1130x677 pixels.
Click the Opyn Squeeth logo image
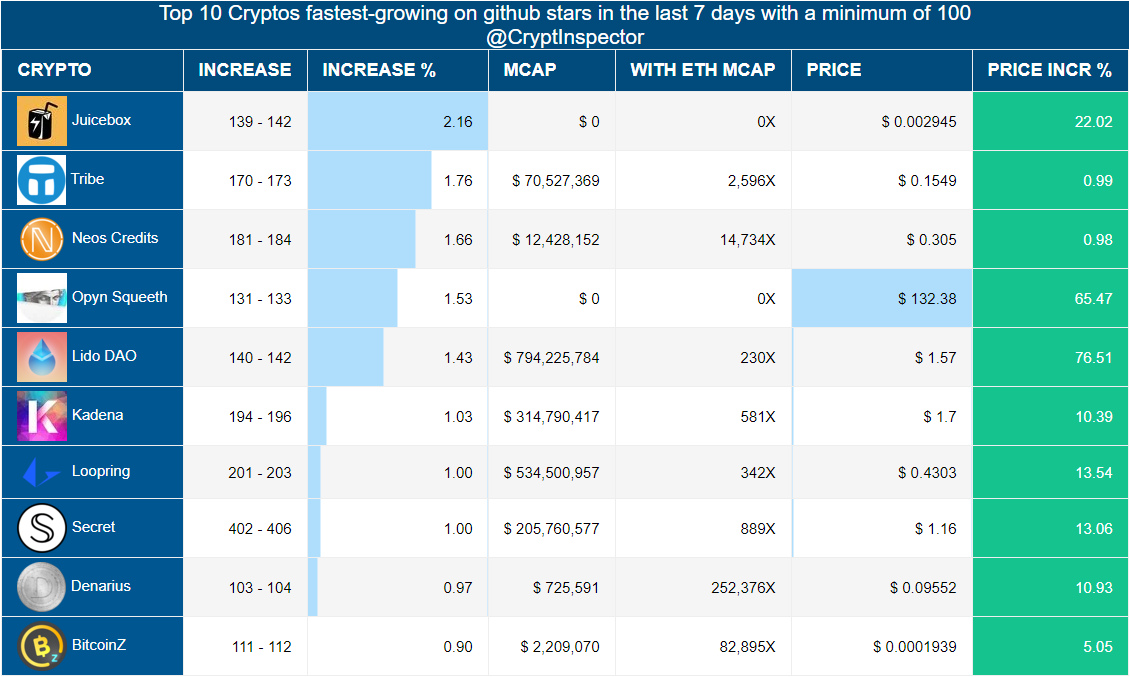[42, 298]
